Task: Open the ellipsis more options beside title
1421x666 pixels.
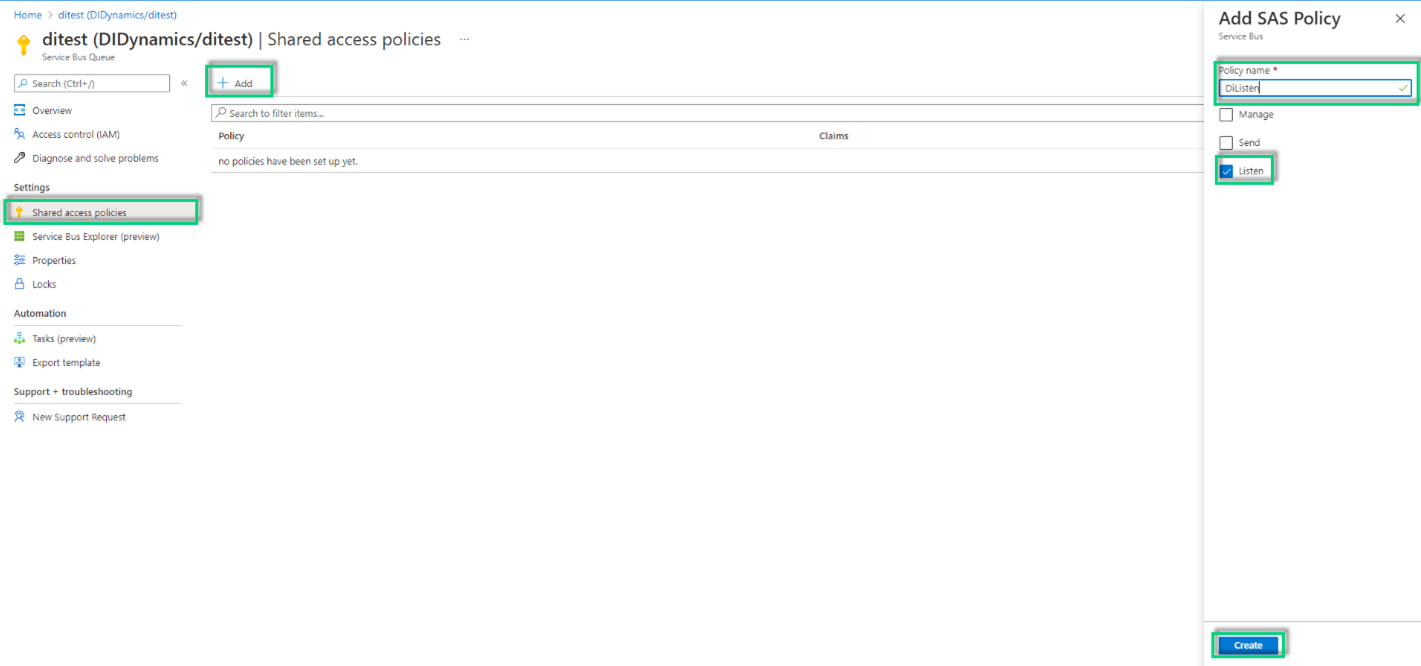Action: (464, 40)
